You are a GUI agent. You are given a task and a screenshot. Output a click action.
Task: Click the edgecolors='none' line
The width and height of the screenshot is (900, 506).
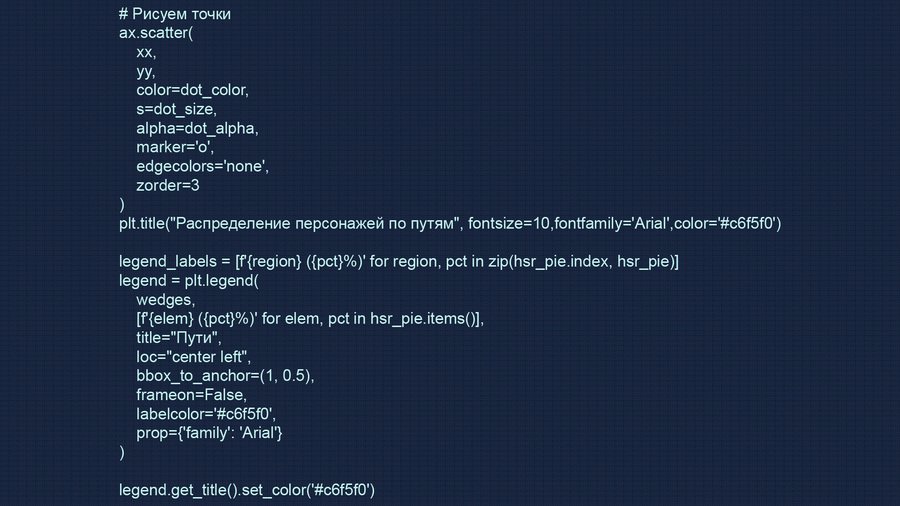pyautogui.click(x=203, y=166)
